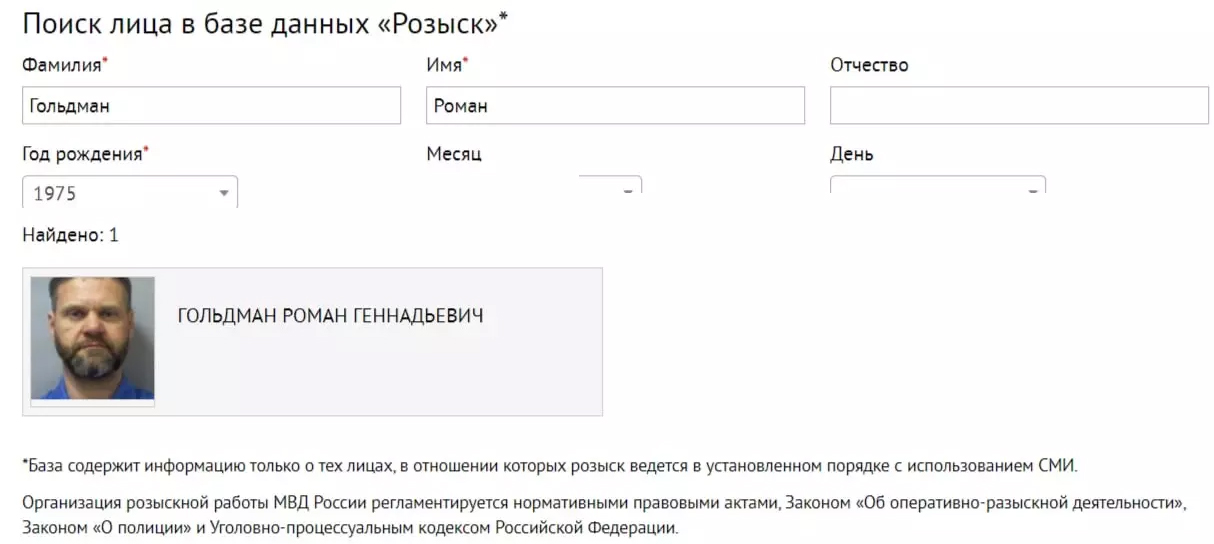The image size is (1214, 544).
Task: Focus the Фамилия field containing Гольдман
Action: [x=211, y=105]
